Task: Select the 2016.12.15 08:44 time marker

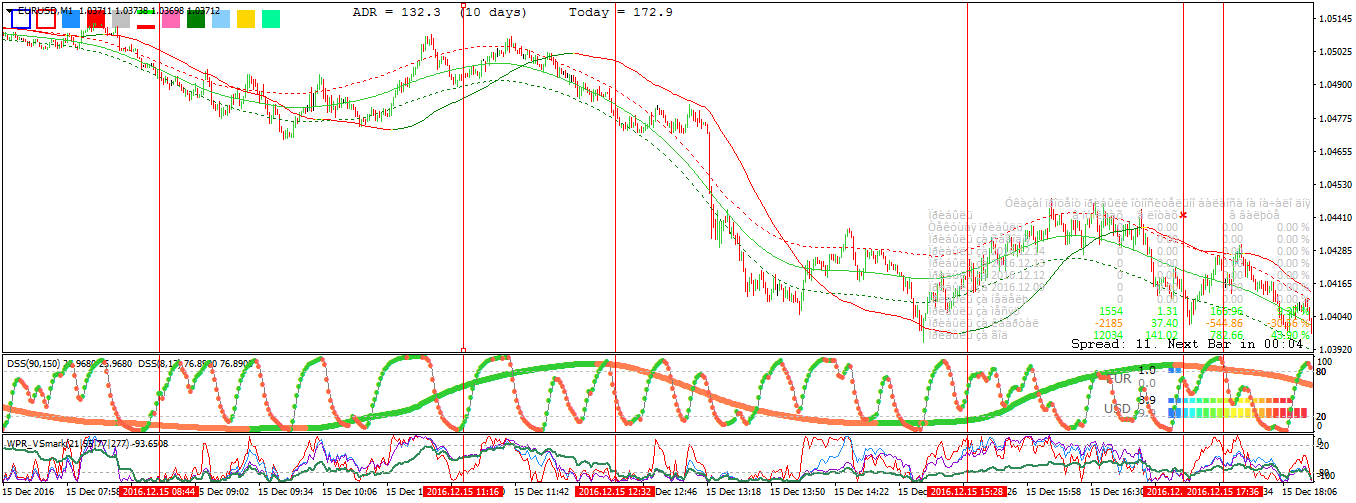Action: click(x=160, y=492)
